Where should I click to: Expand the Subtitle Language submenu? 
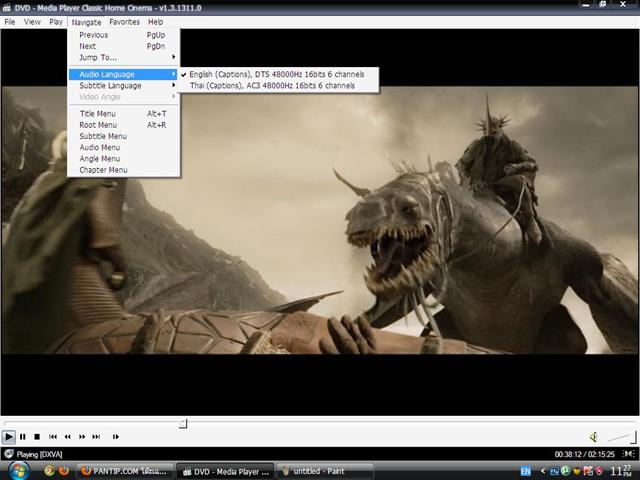(124, 86)
